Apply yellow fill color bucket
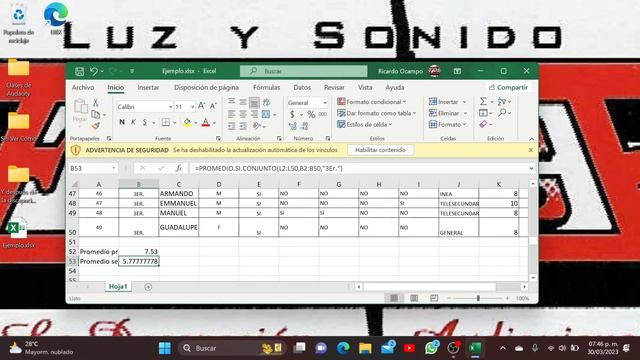The width and height of the screenshot is (640, 360). pos(187,122)
